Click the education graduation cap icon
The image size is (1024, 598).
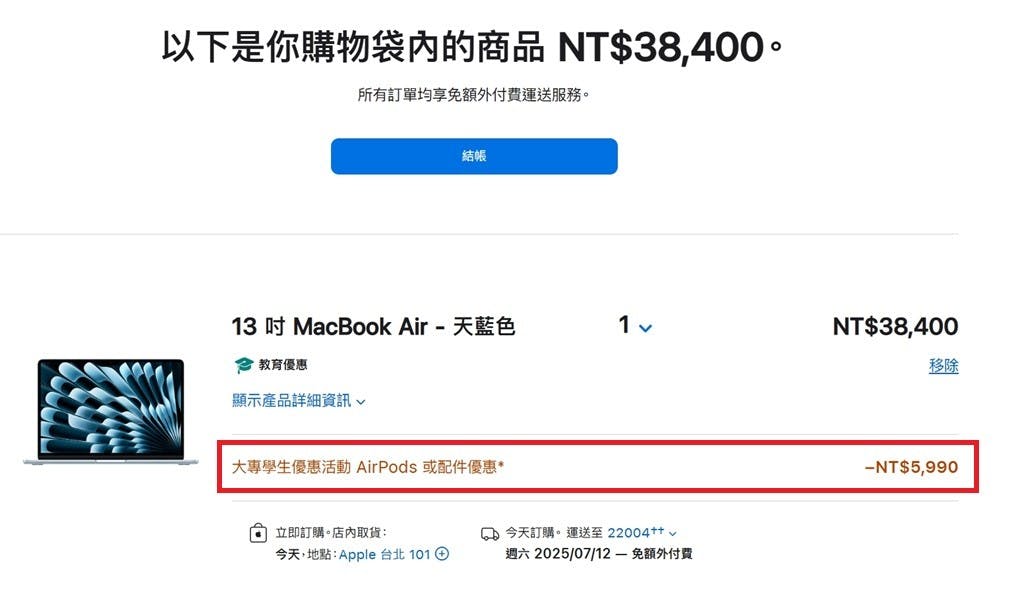[244, 365]
